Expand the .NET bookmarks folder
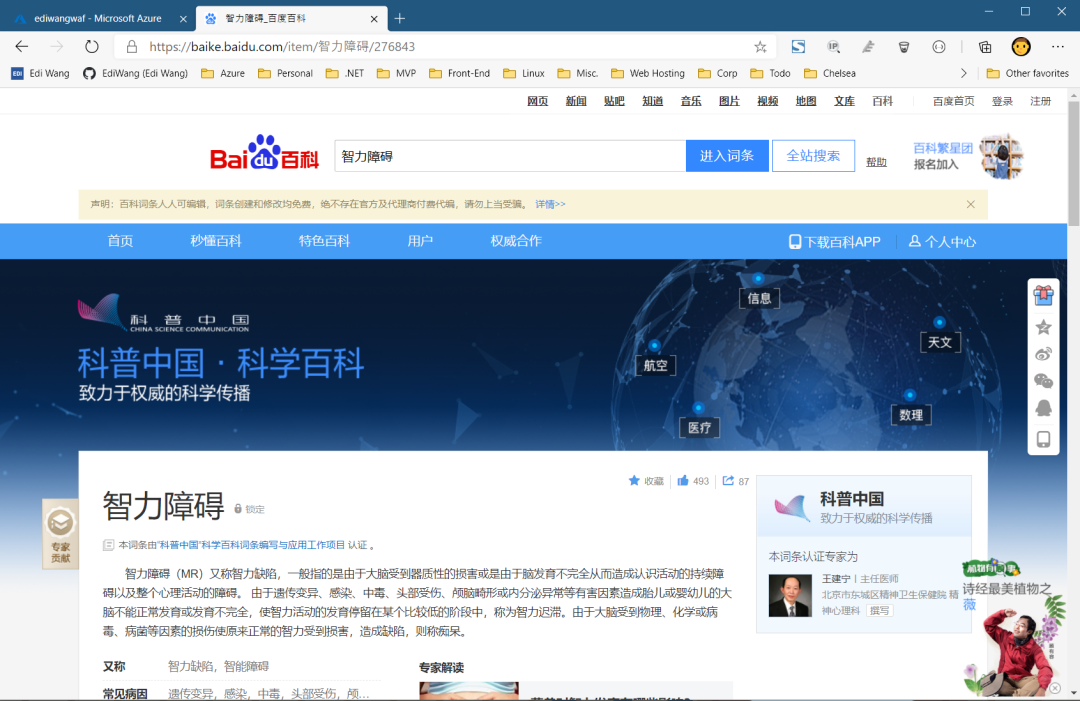 (345, 73)
